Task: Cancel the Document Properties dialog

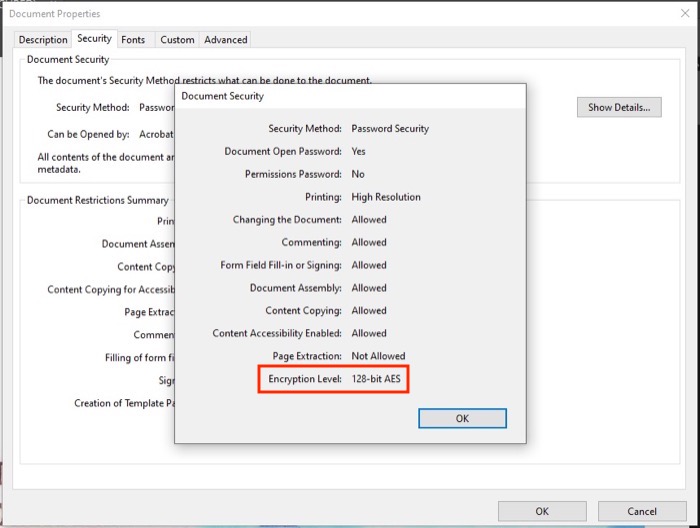Action: click(642, 511)
